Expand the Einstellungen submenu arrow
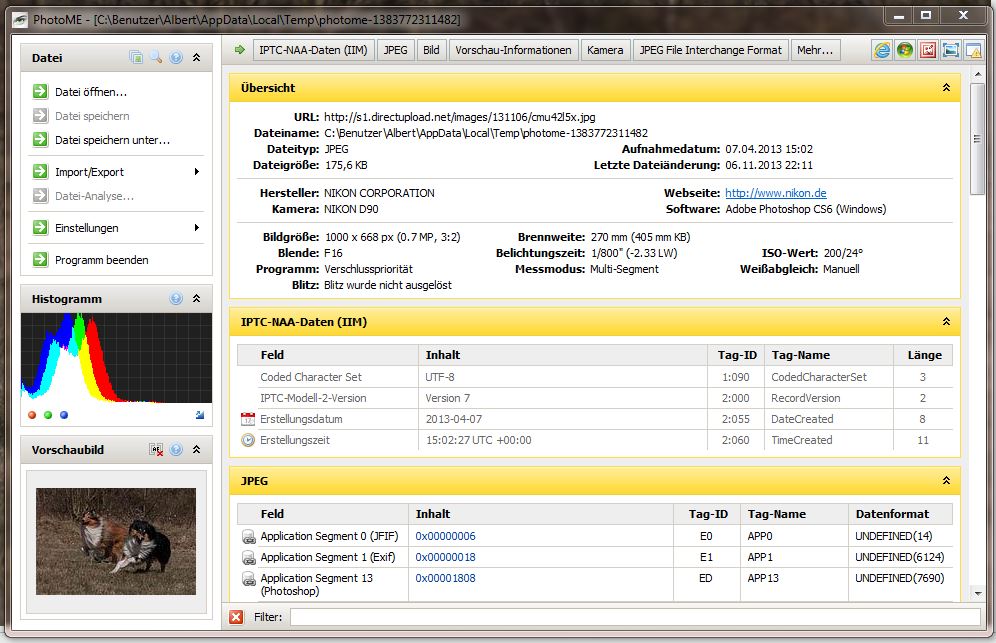The image size is (996, 643). coord(197,227)
